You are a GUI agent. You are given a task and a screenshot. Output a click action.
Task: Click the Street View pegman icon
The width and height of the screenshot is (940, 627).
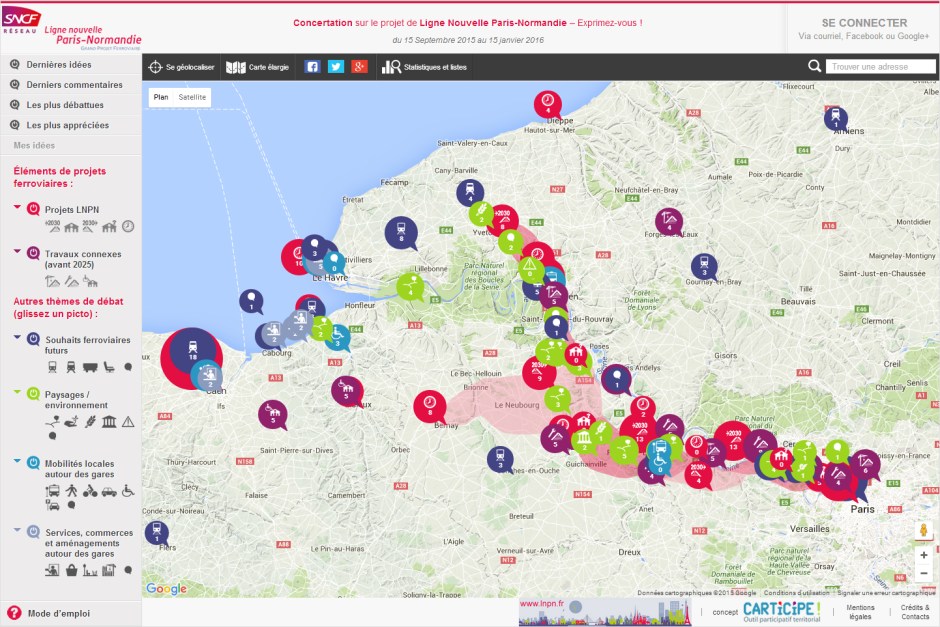pyautogui.click(x=923, y=530)
